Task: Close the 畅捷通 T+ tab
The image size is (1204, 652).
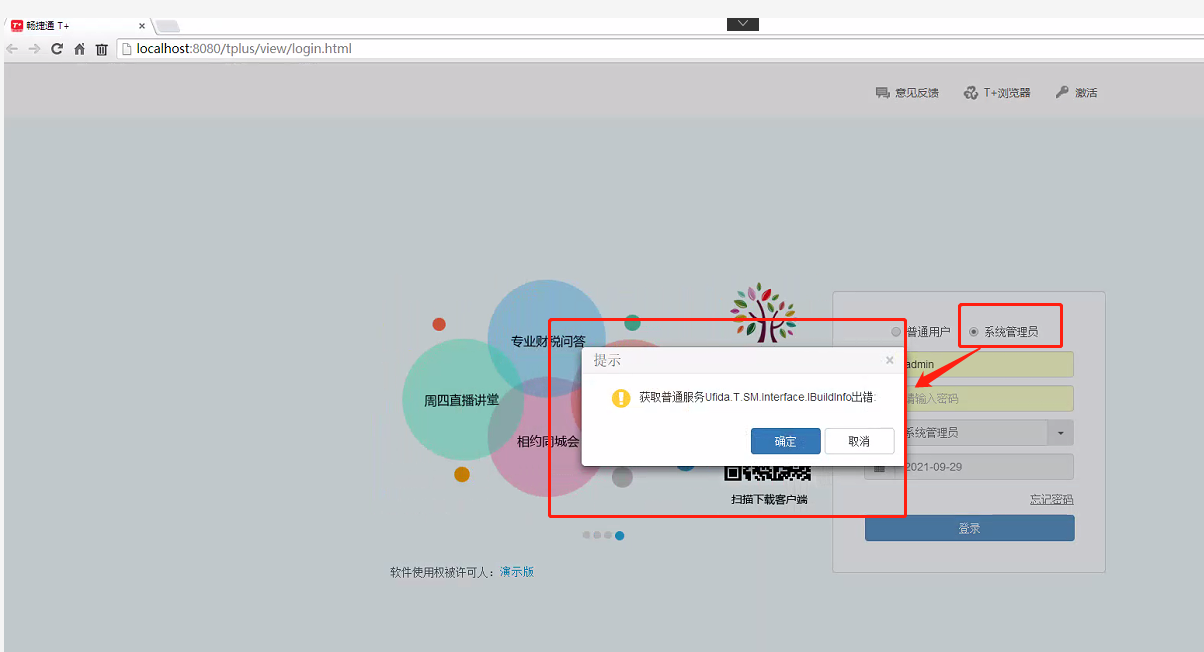Action: (x=142, y=26)
